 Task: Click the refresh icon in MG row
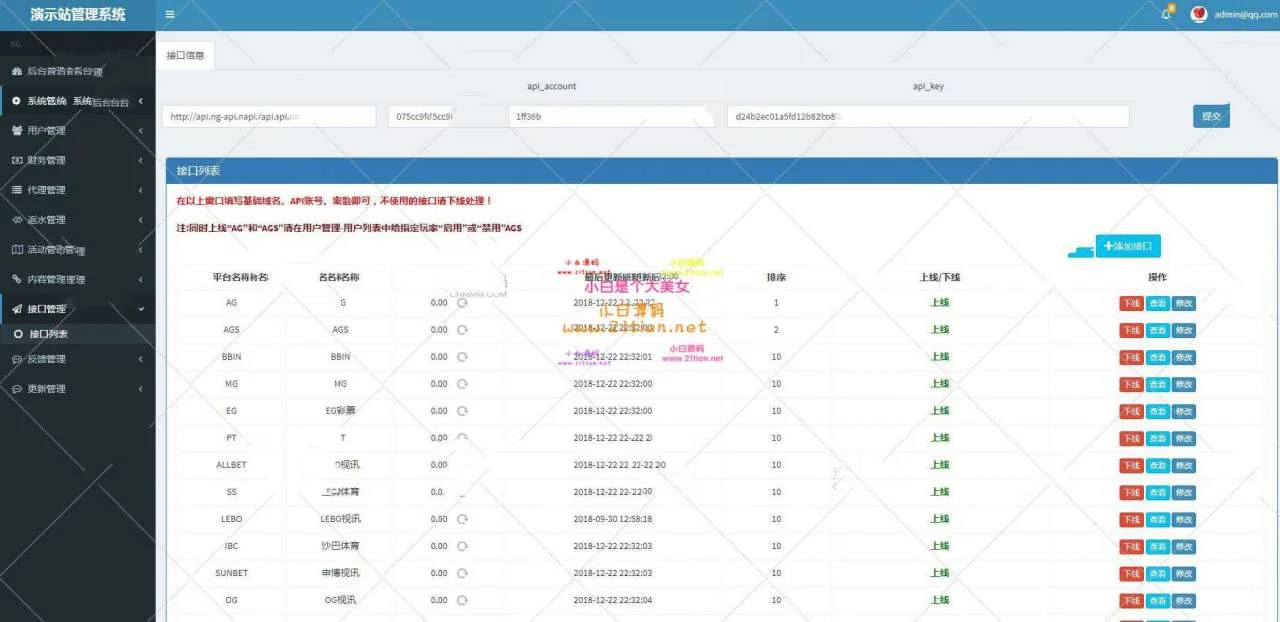pyautogui.click(x=462, y=384)
